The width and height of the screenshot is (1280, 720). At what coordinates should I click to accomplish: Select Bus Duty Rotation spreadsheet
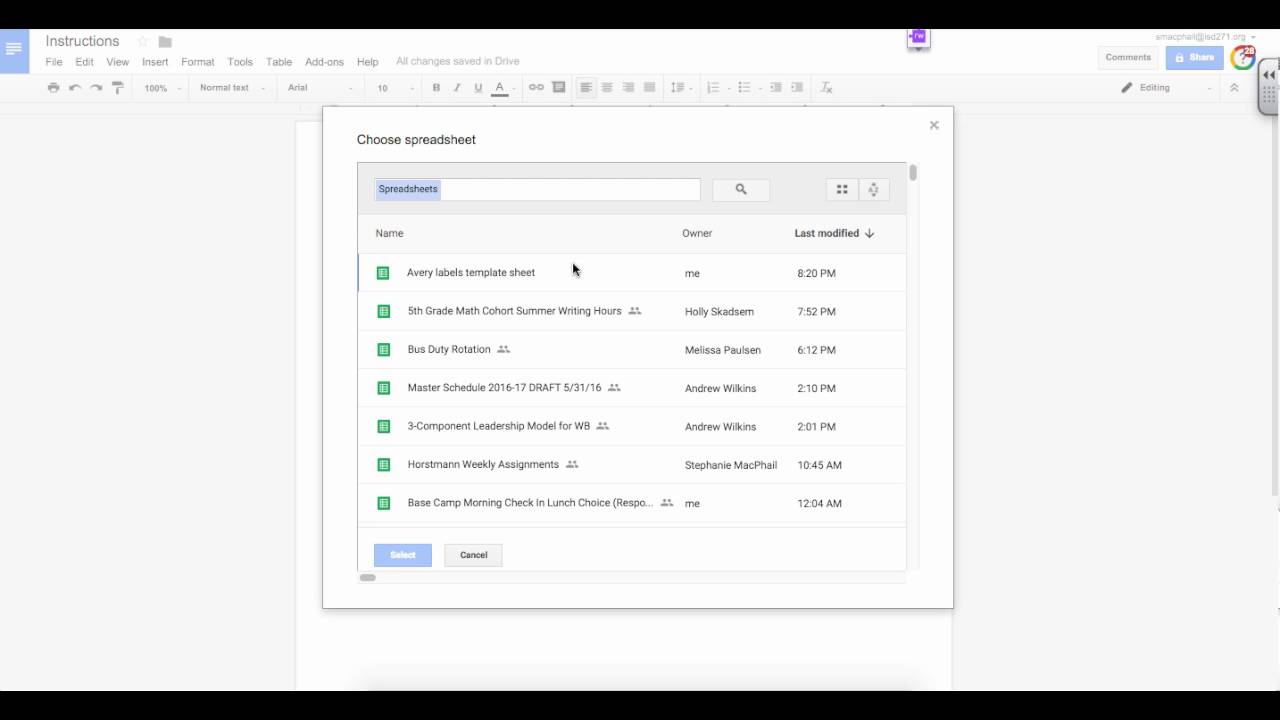coord(632,350)
